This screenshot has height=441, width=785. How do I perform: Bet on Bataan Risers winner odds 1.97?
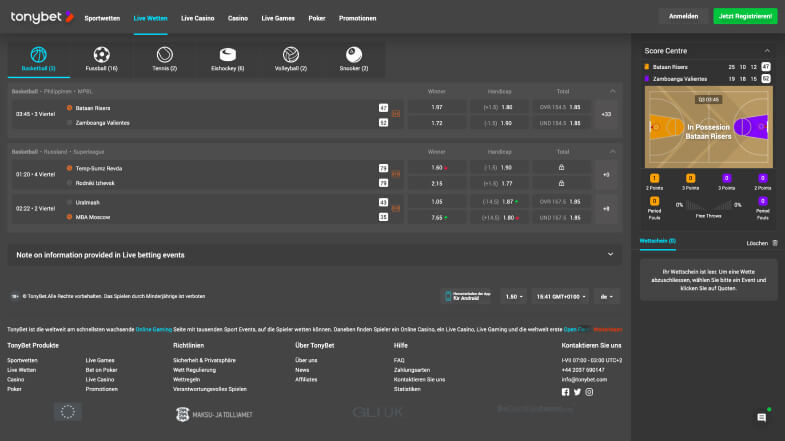(x=437, y=107)
